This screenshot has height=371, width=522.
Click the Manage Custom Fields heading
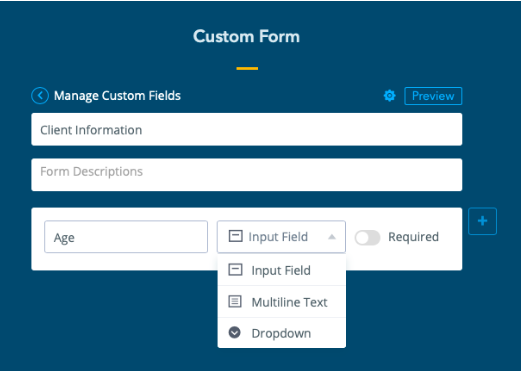(117, 96)
